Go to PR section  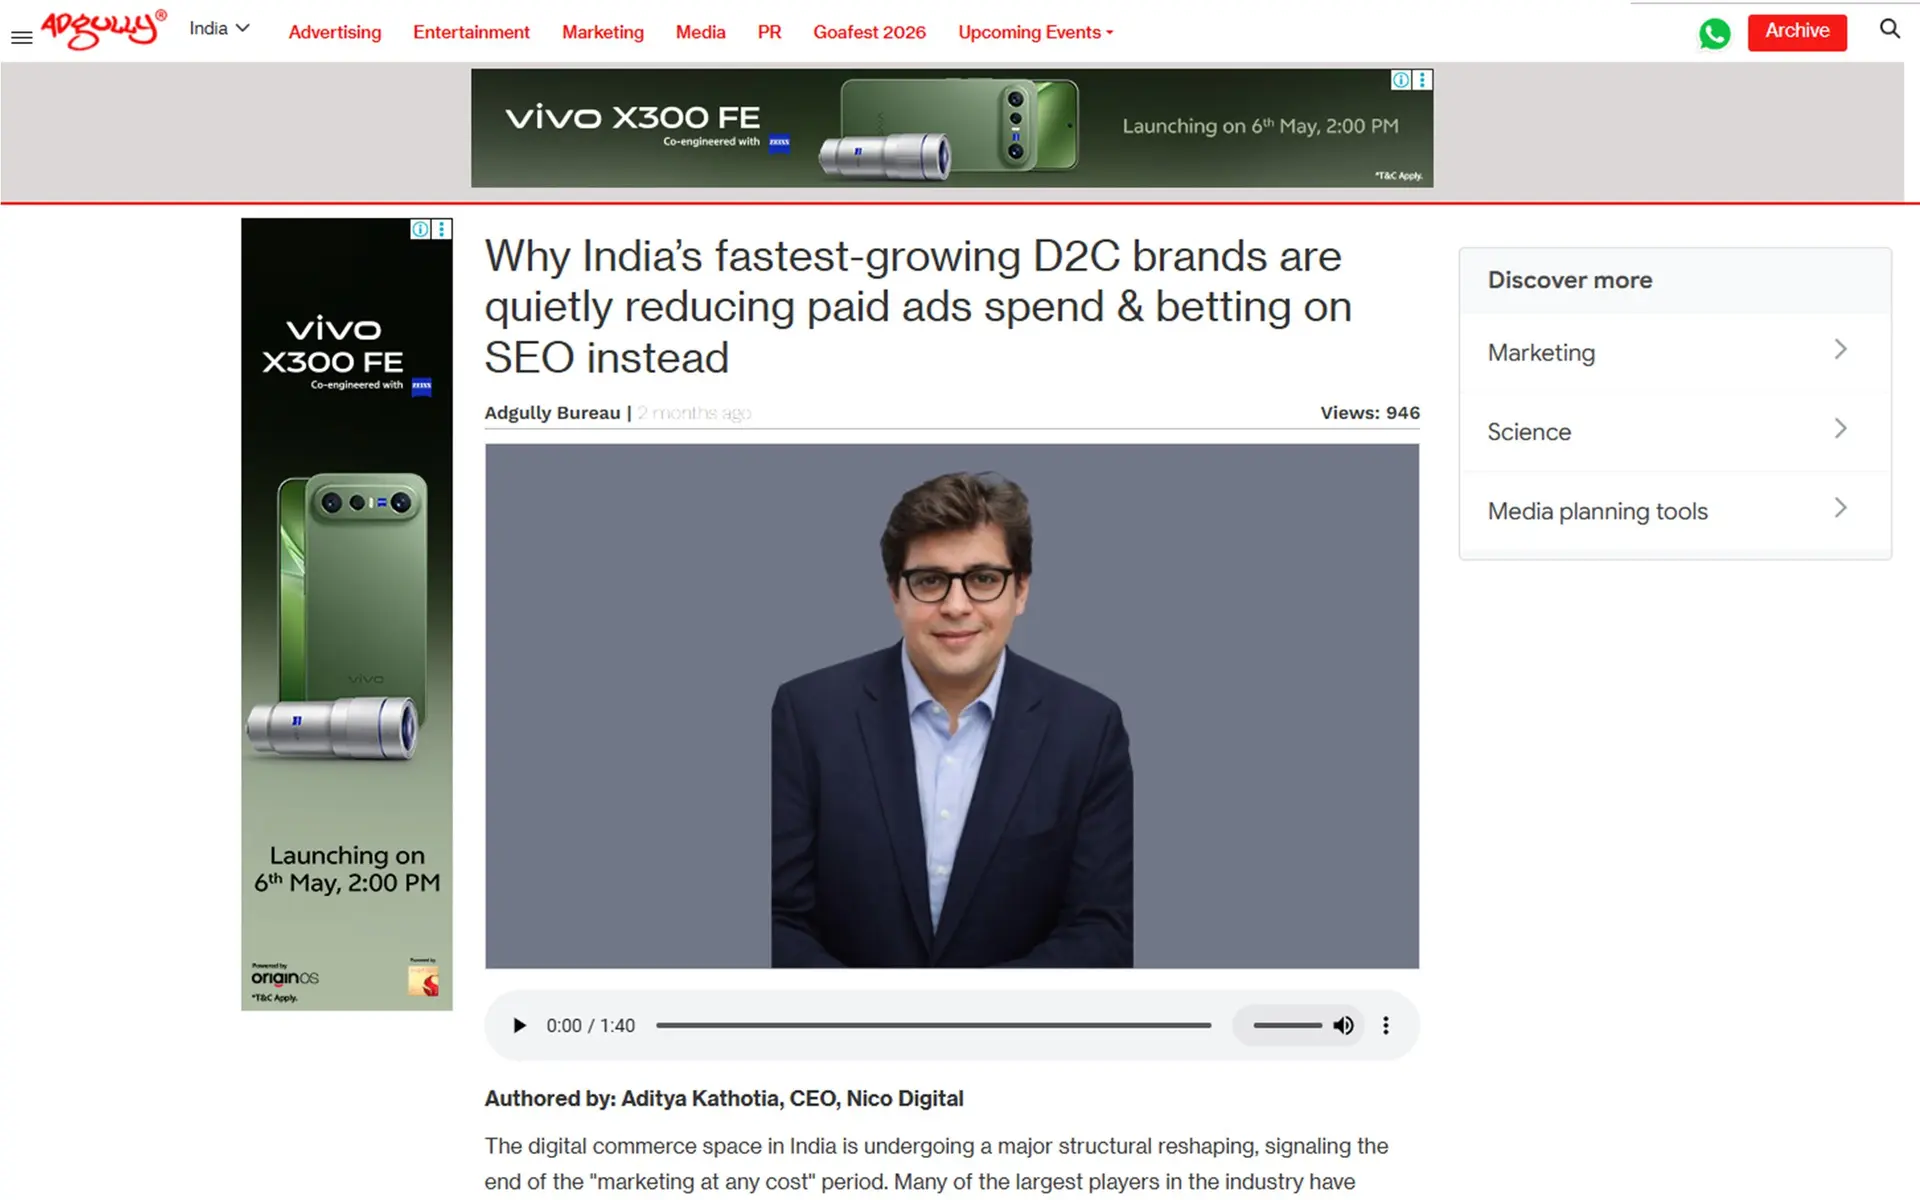click(x=769, y=32)
